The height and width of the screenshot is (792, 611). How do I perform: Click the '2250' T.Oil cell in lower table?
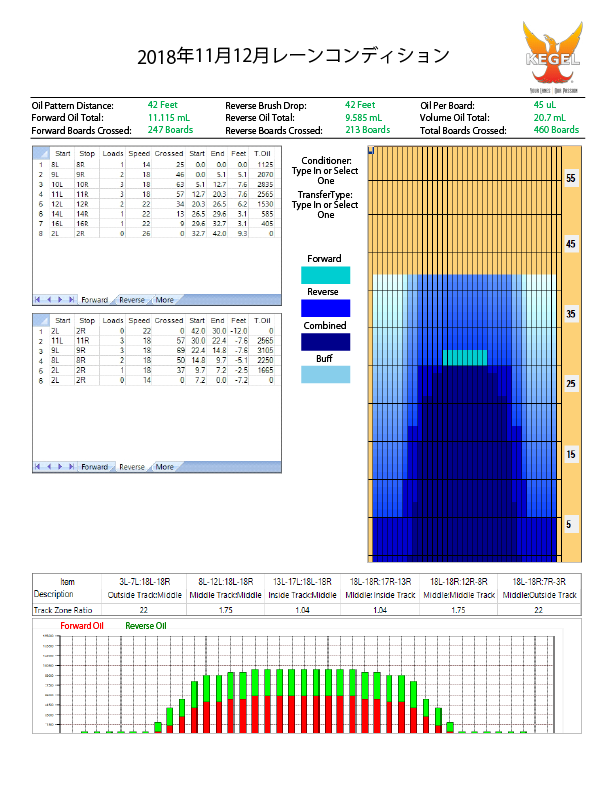click(x=263, y=360)
